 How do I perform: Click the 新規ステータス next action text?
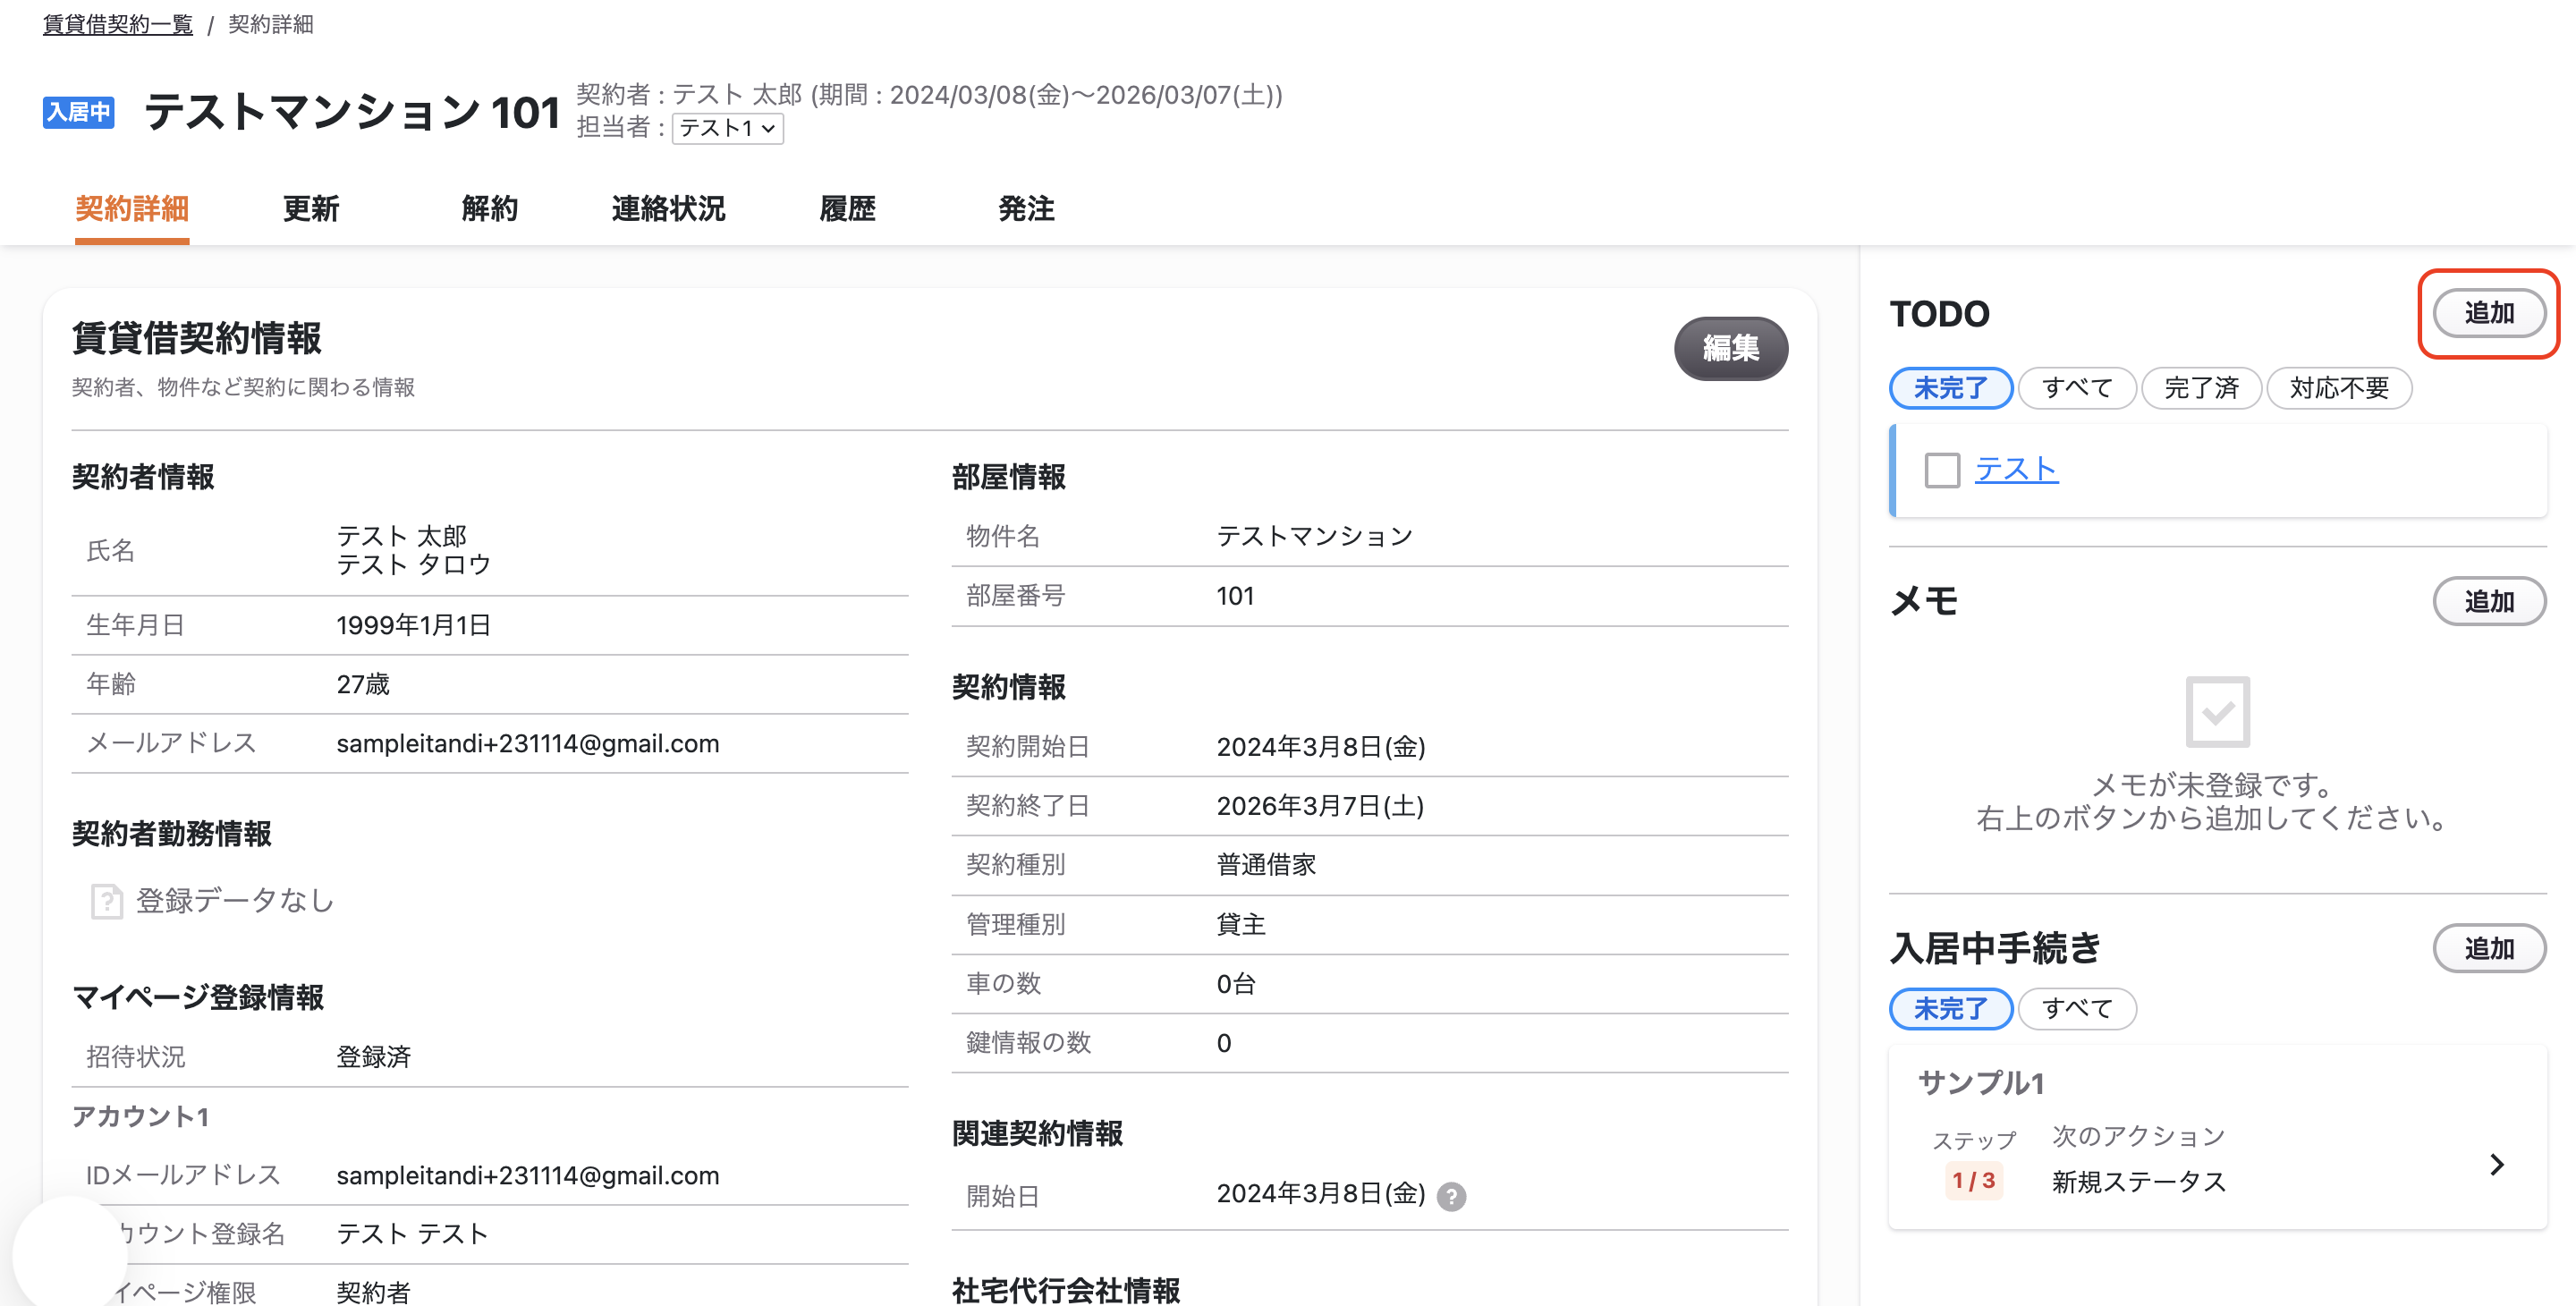pyautogui.click(x=2139, y=1182)
